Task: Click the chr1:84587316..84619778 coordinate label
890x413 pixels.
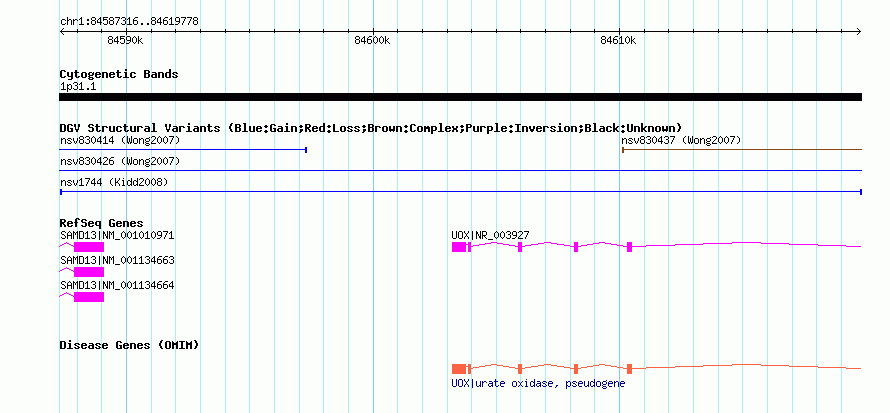Action: (x=129, y=22)
